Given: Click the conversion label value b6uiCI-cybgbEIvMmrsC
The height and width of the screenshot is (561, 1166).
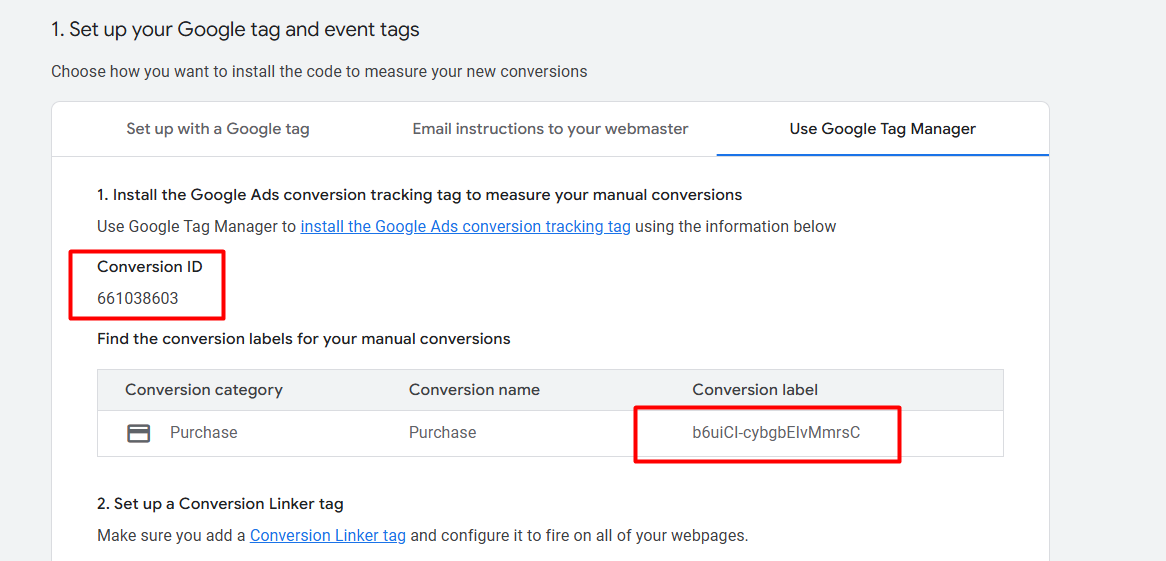Looking at the screenshot, I should click(776, 433).
